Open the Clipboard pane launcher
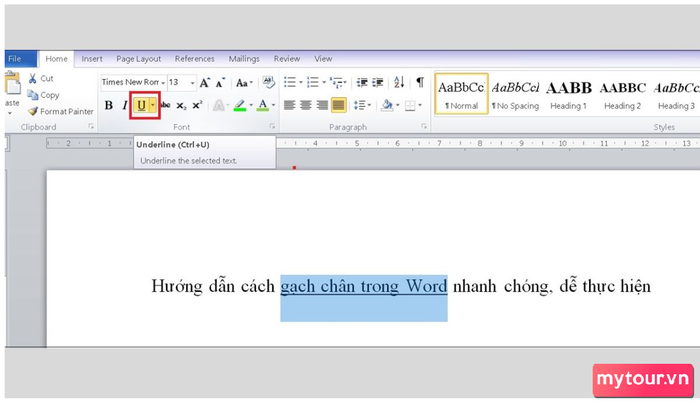The width and height of the screenshot is (700, 405). (x=91, y=127)
